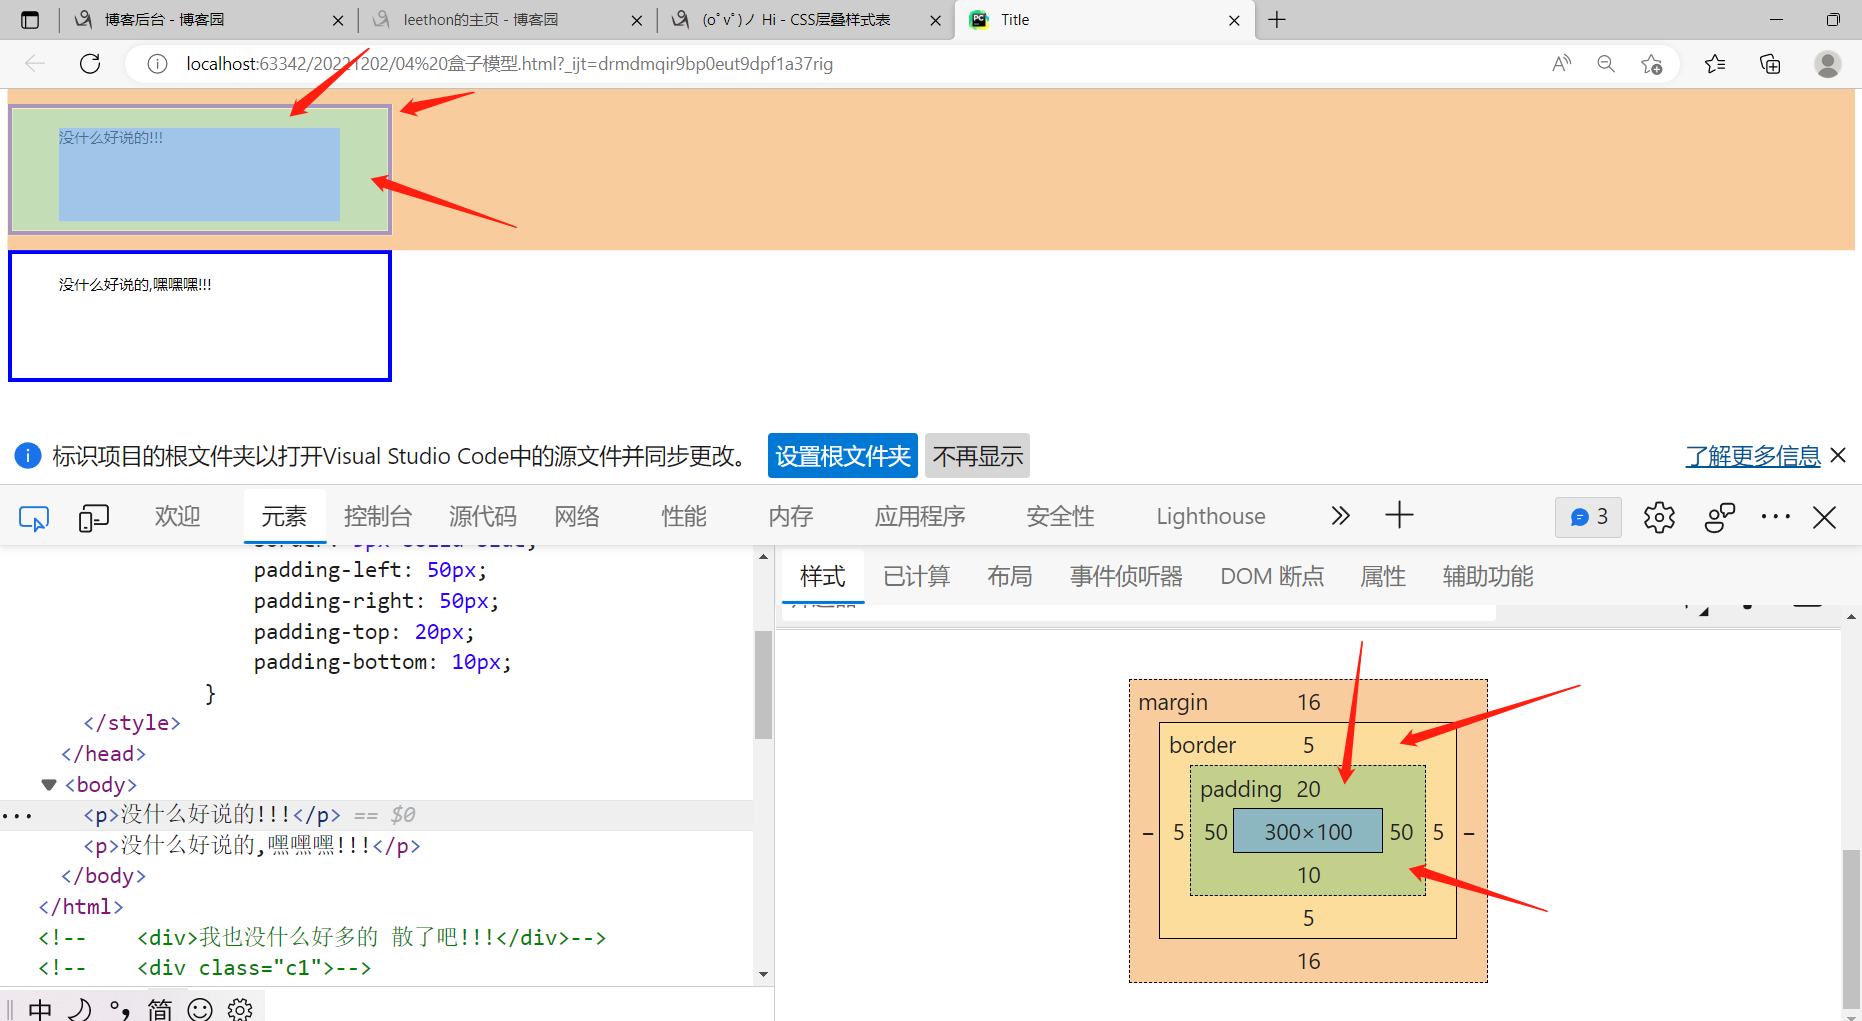Open IME settings gear icon

point(240,1009)
